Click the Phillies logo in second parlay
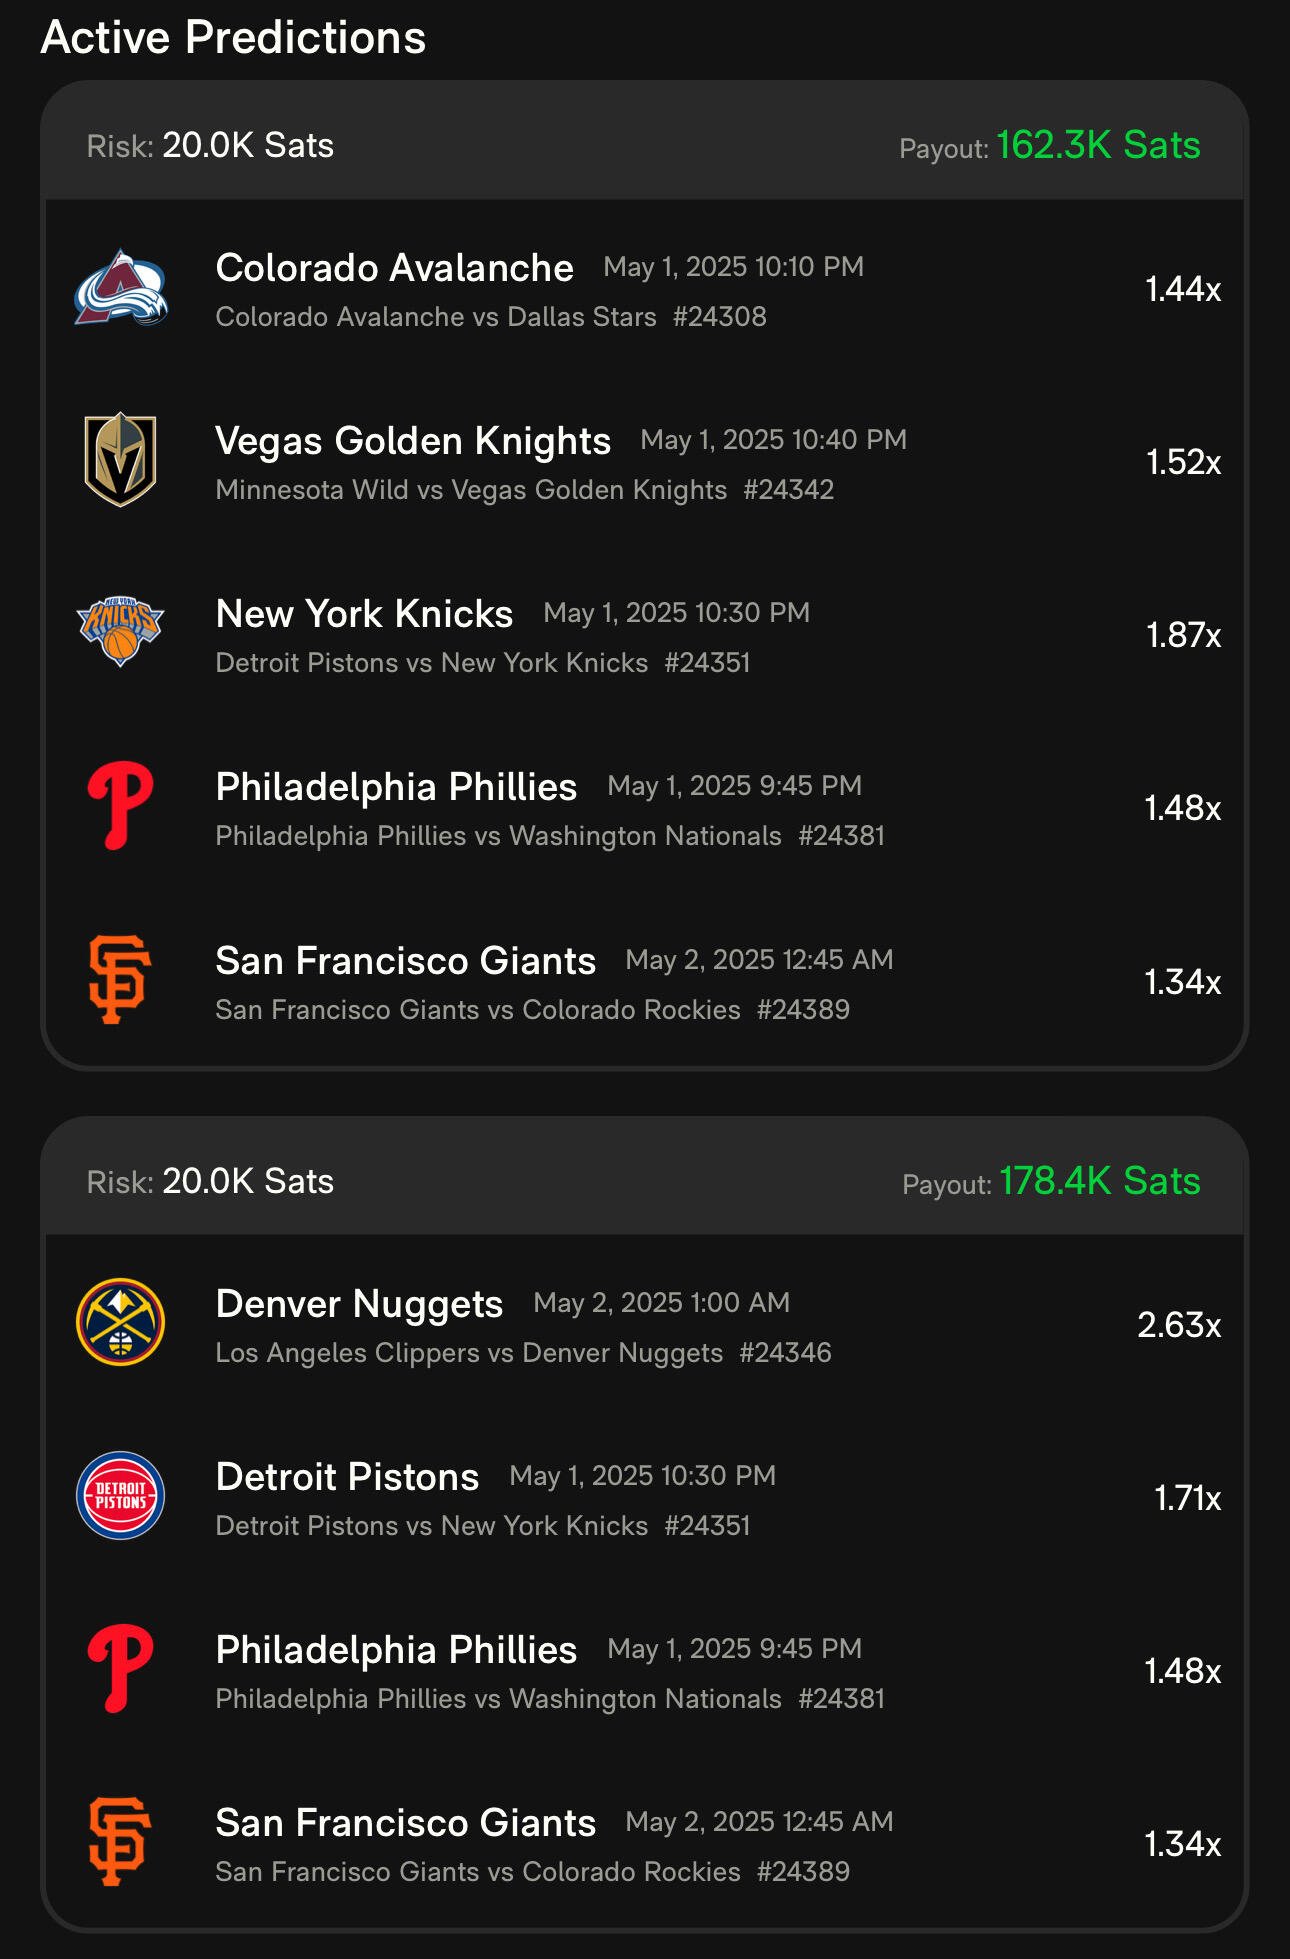Image resolution: width=1290 pixels, height=1959 pixels. 120,1669
